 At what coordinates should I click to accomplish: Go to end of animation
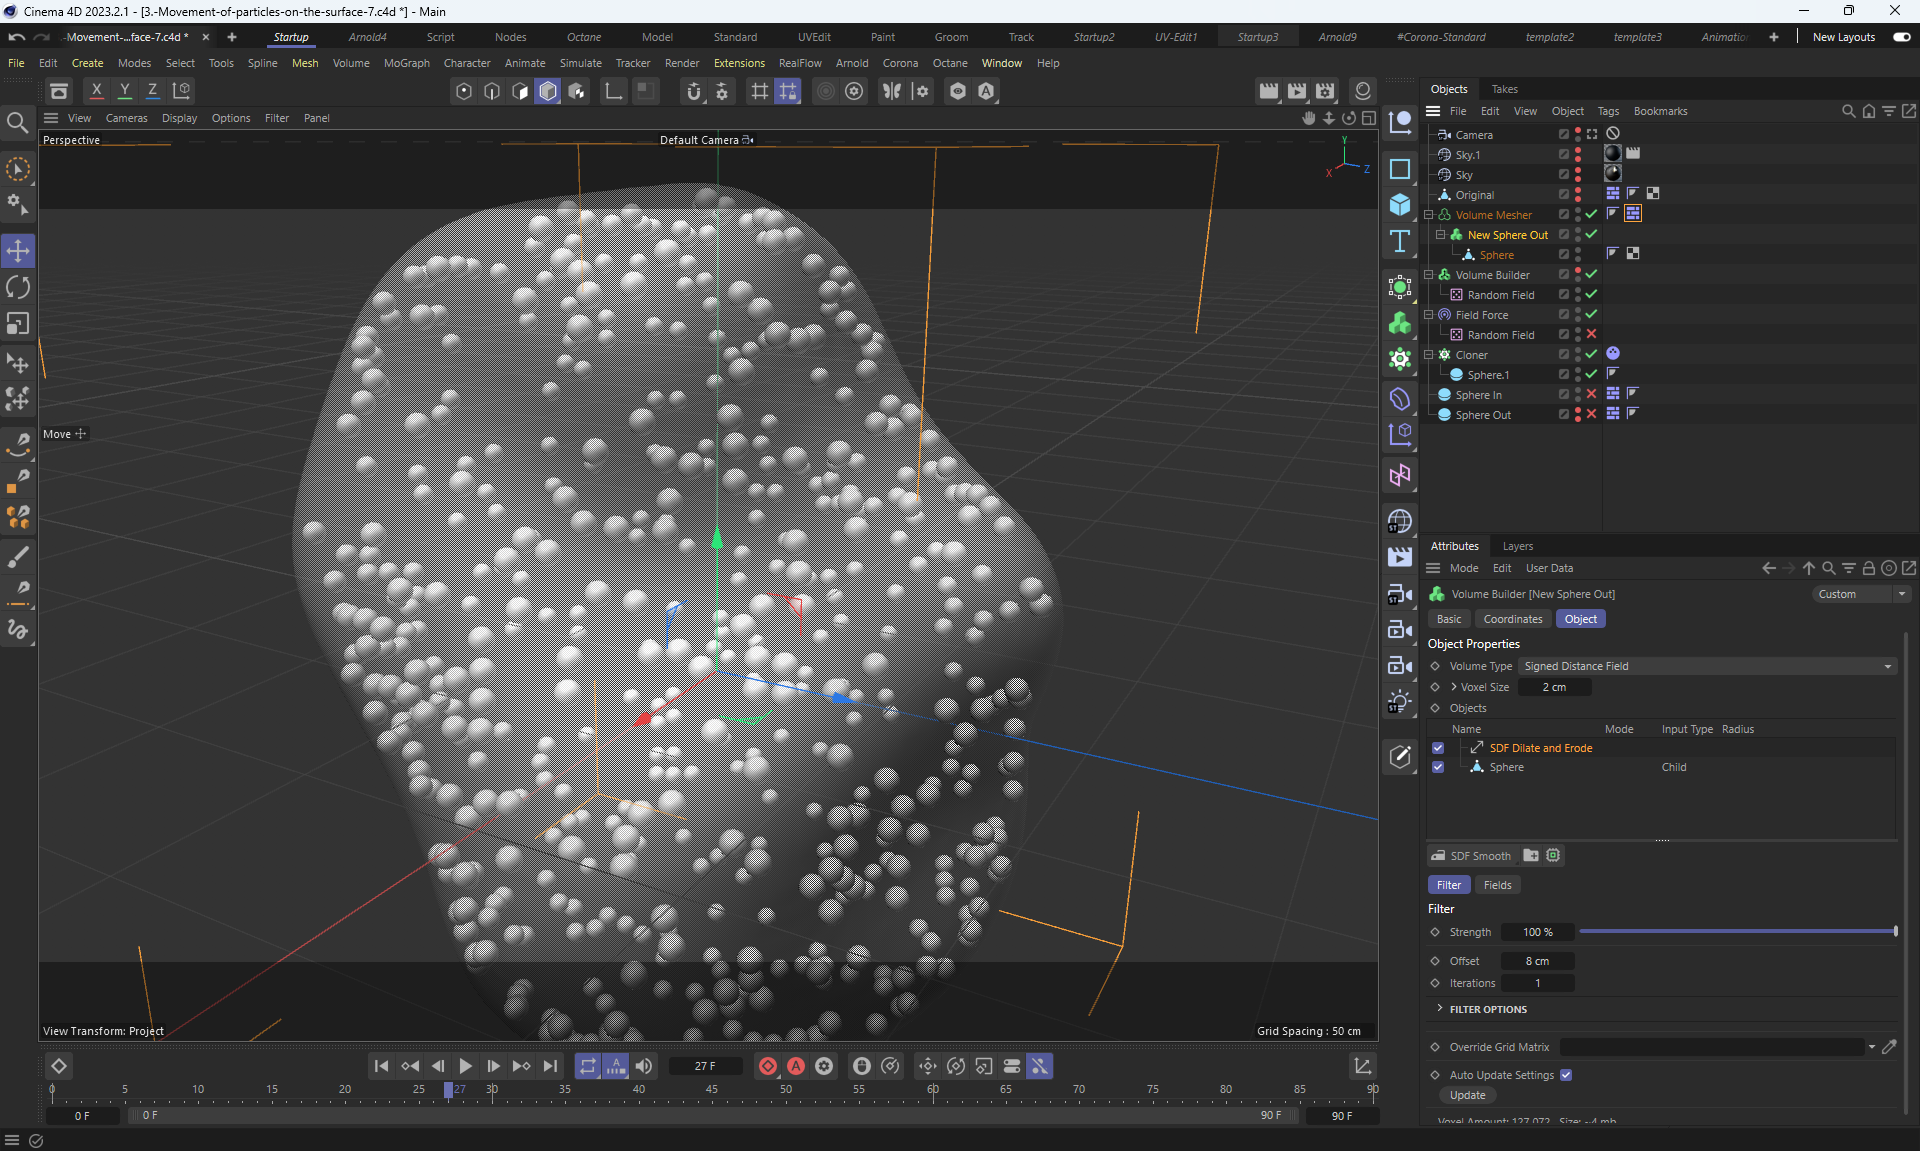point(550,1066)
